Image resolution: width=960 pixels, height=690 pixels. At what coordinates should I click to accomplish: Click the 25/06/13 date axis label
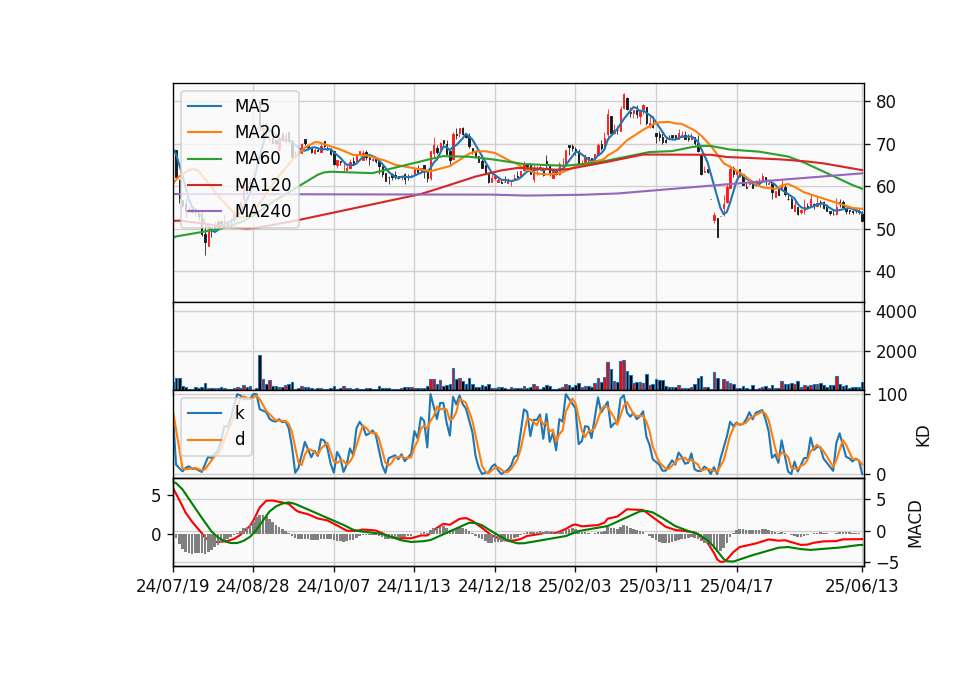tap(862, 587)
